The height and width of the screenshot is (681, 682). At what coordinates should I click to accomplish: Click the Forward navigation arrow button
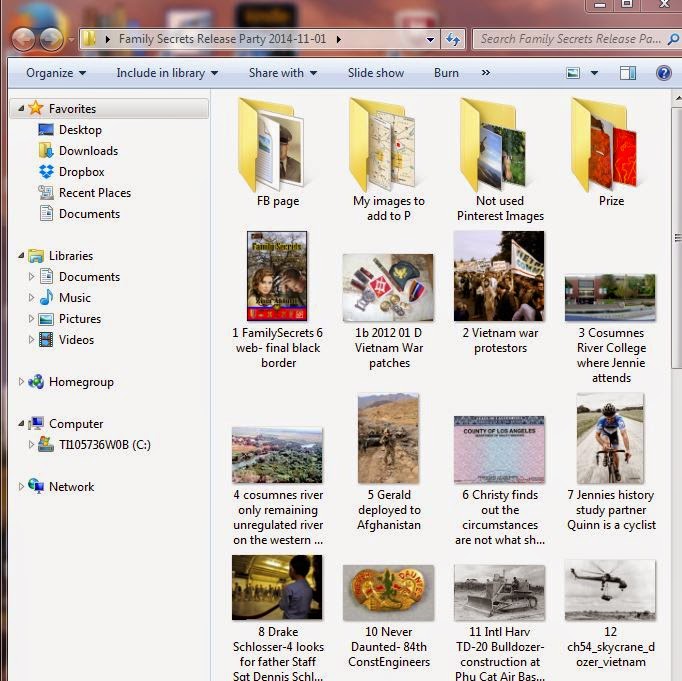(51, 39)
